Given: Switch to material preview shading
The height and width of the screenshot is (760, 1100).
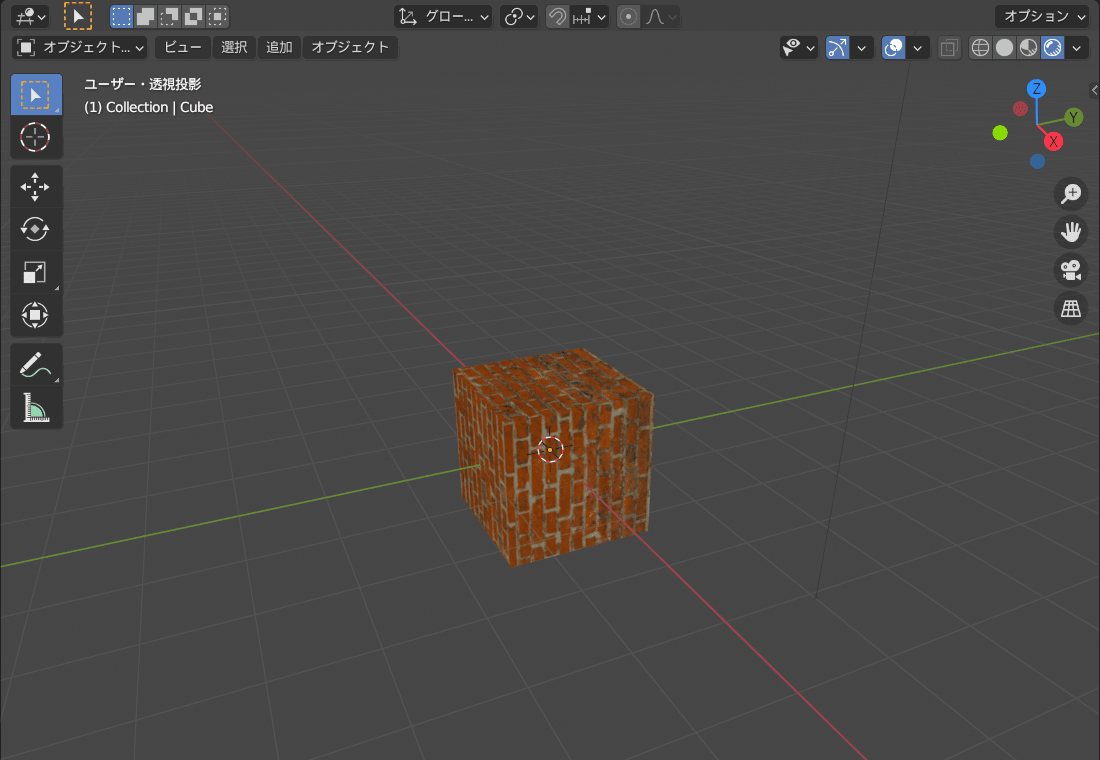Looking at the screenshot, I should pyautogui.click(x=1028, y=48).
